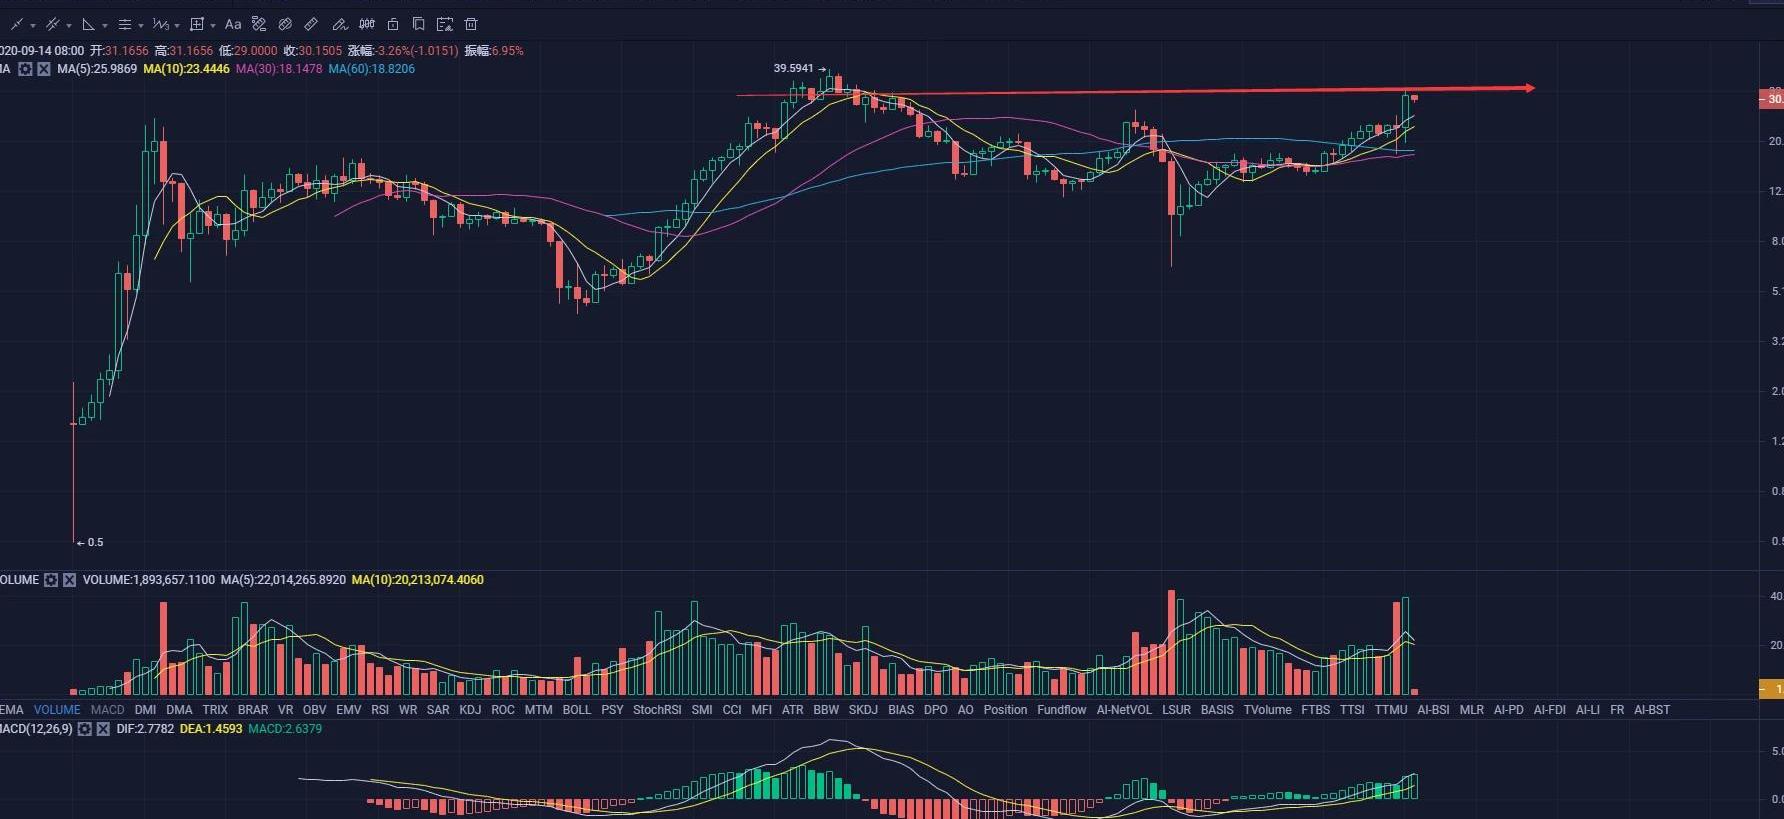Click the Aa text annotation tool
The height and width of the screenshot is (819, 1784).
pos(233,24)
